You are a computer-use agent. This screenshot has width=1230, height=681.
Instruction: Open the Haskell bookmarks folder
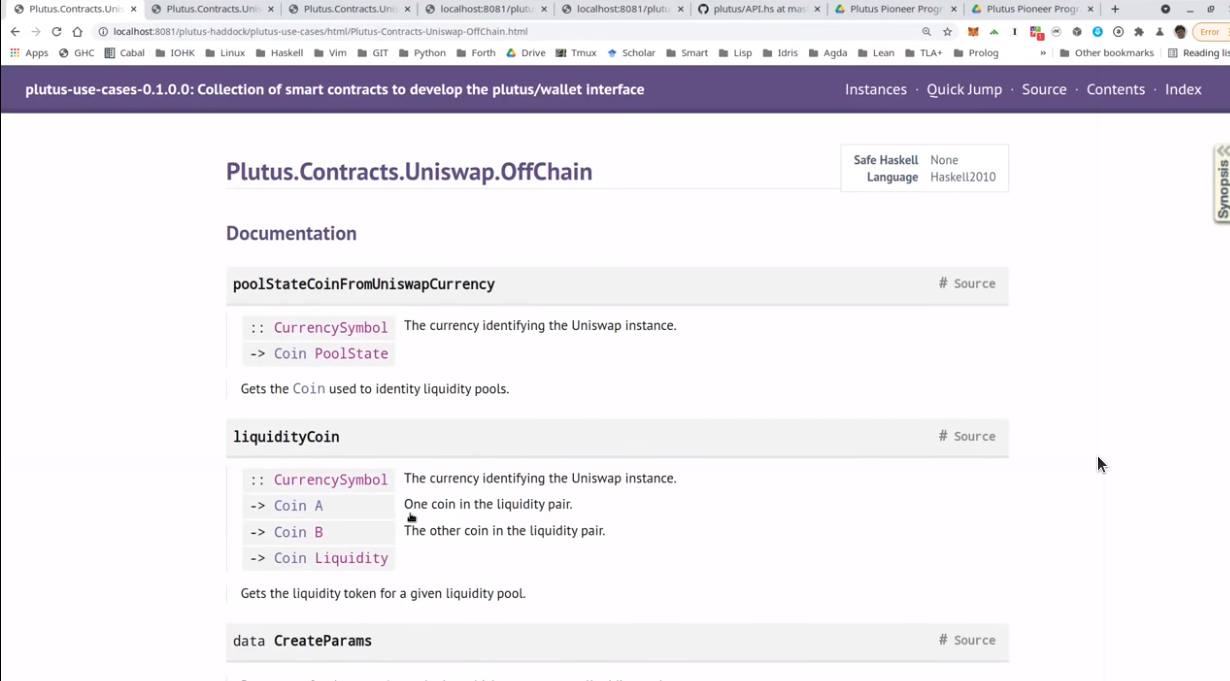click(x=279, y=53)
